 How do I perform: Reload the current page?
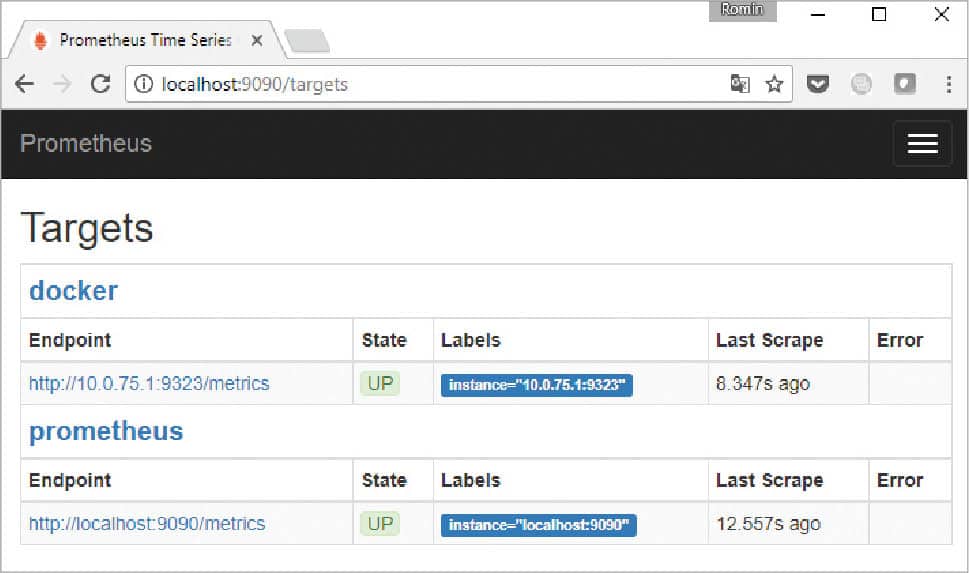pos(100,85)
